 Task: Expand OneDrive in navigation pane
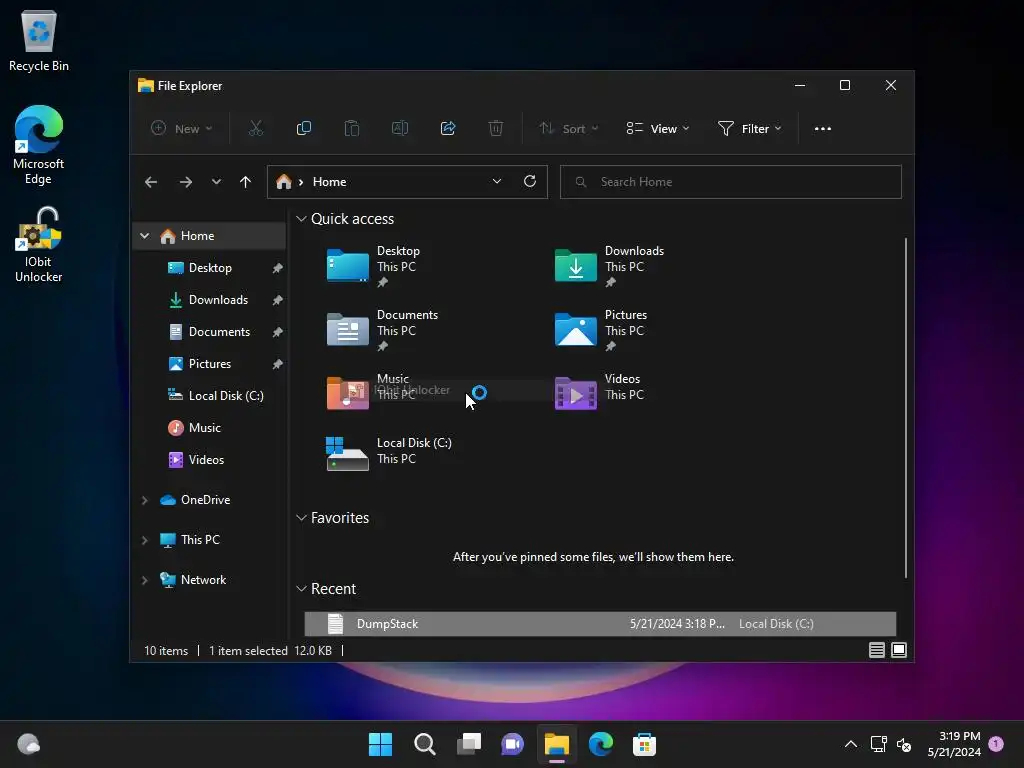point(144,500)
